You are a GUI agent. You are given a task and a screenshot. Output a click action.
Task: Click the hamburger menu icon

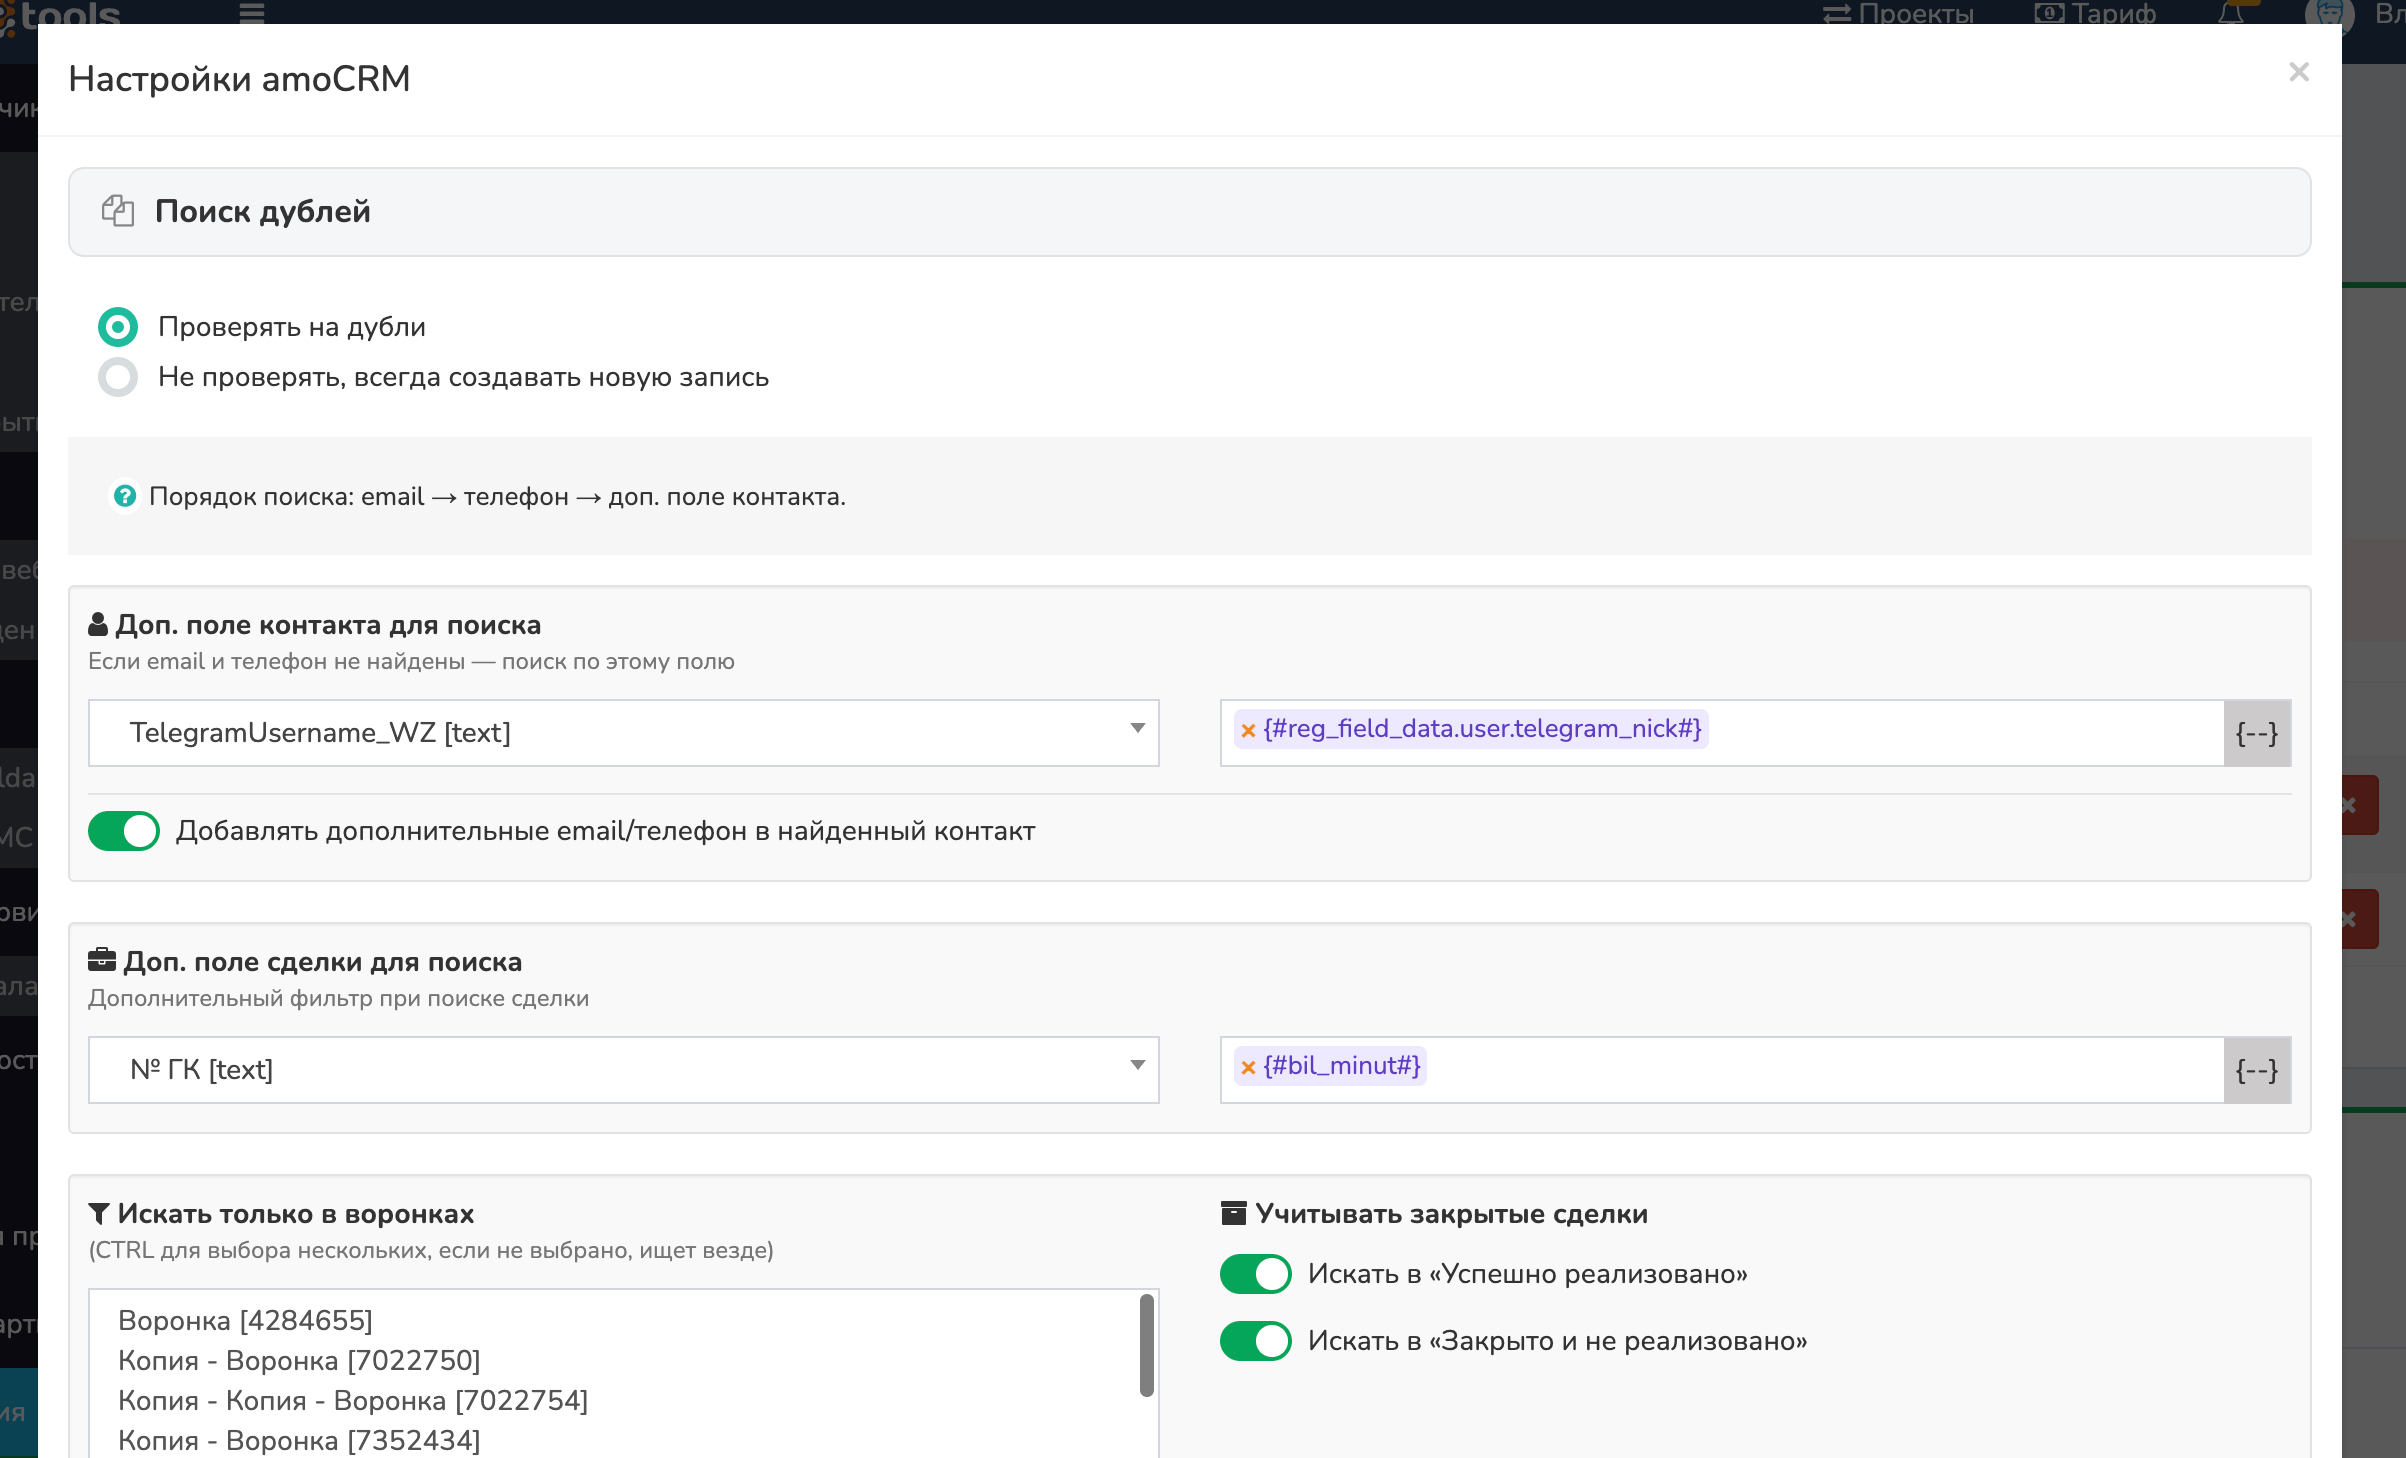click(252, 12)
